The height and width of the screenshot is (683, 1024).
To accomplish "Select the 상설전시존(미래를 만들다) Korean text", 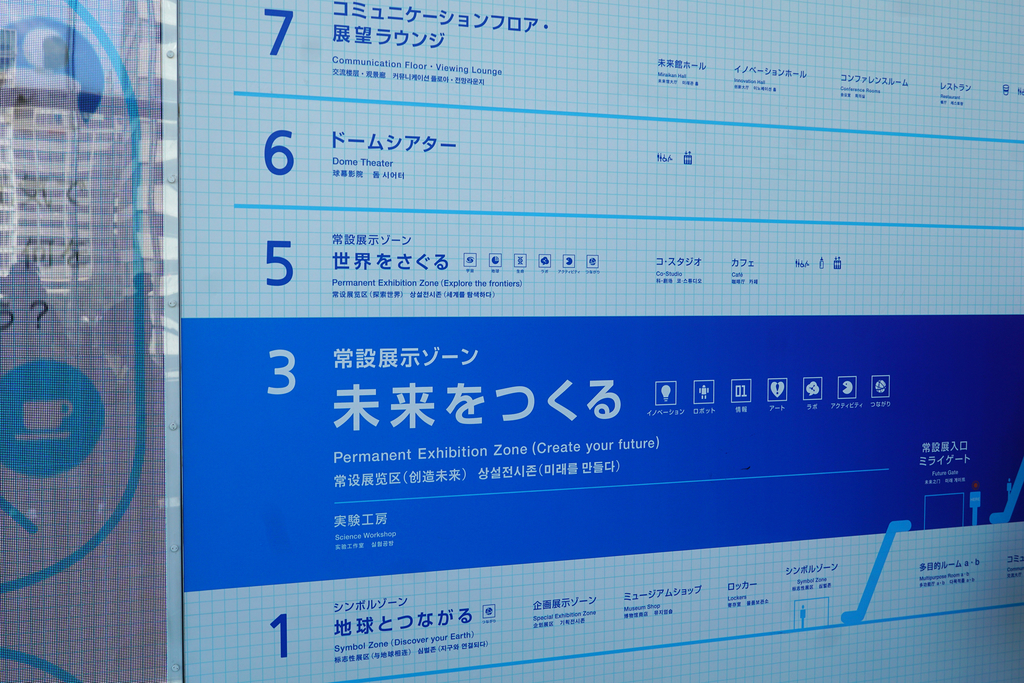I will click(549, 469).
